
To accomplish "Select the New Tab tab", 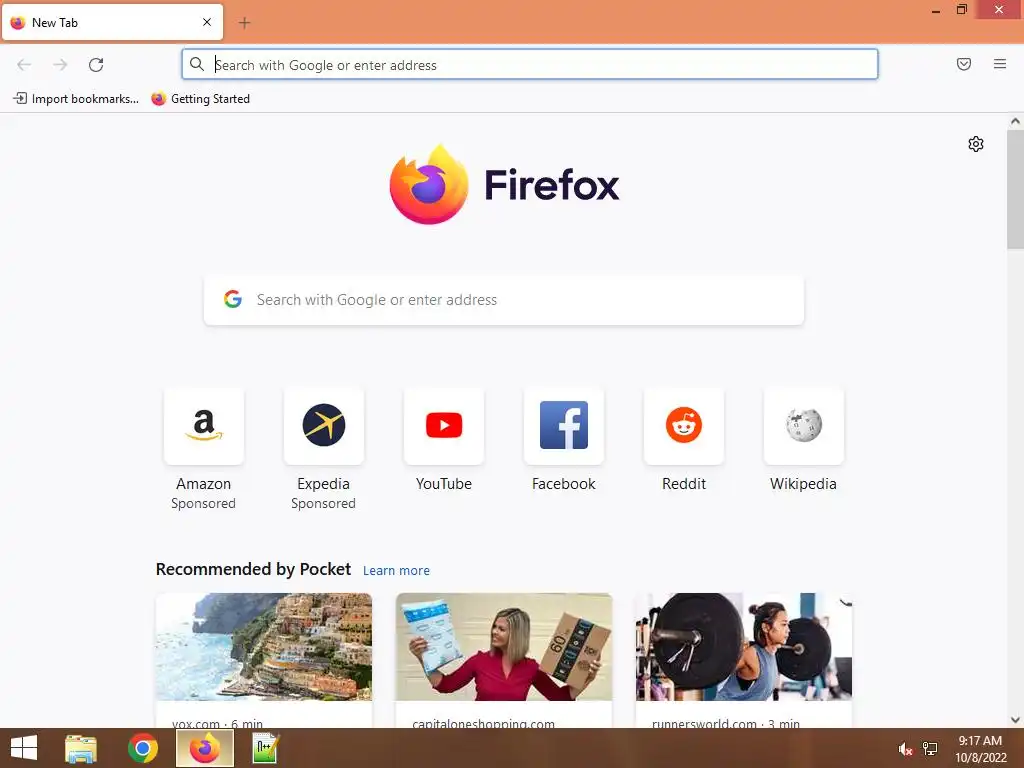I will coord(112,22).
